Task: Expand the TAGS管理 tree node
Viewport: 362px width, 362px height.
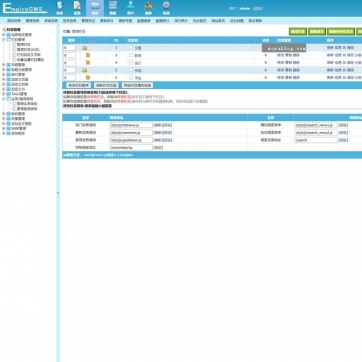Action: tap(4, 94)
